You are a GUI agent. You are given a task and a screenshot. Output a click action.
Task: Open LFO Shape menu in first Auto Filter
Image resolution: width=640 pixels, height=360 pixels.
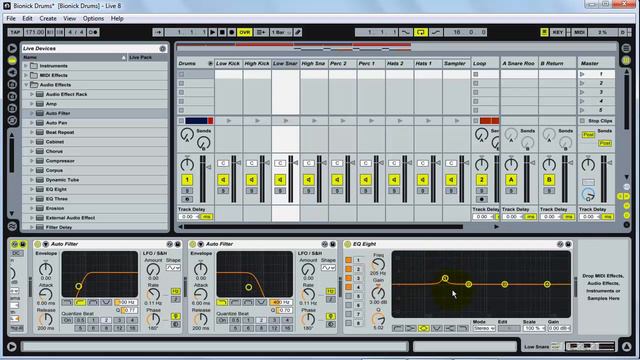(x=173, y=268)
